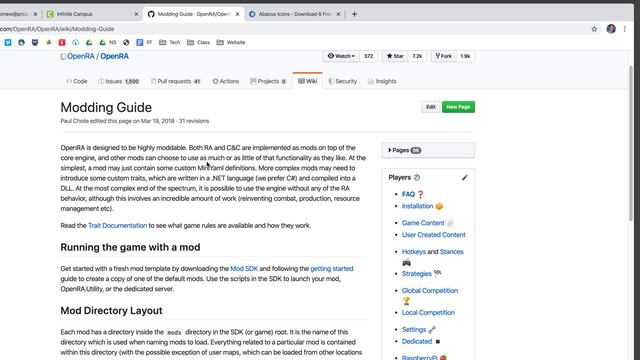The image size is (640, 360).
Task: Open the Chrome profile avatar
Action: point(611,29)
